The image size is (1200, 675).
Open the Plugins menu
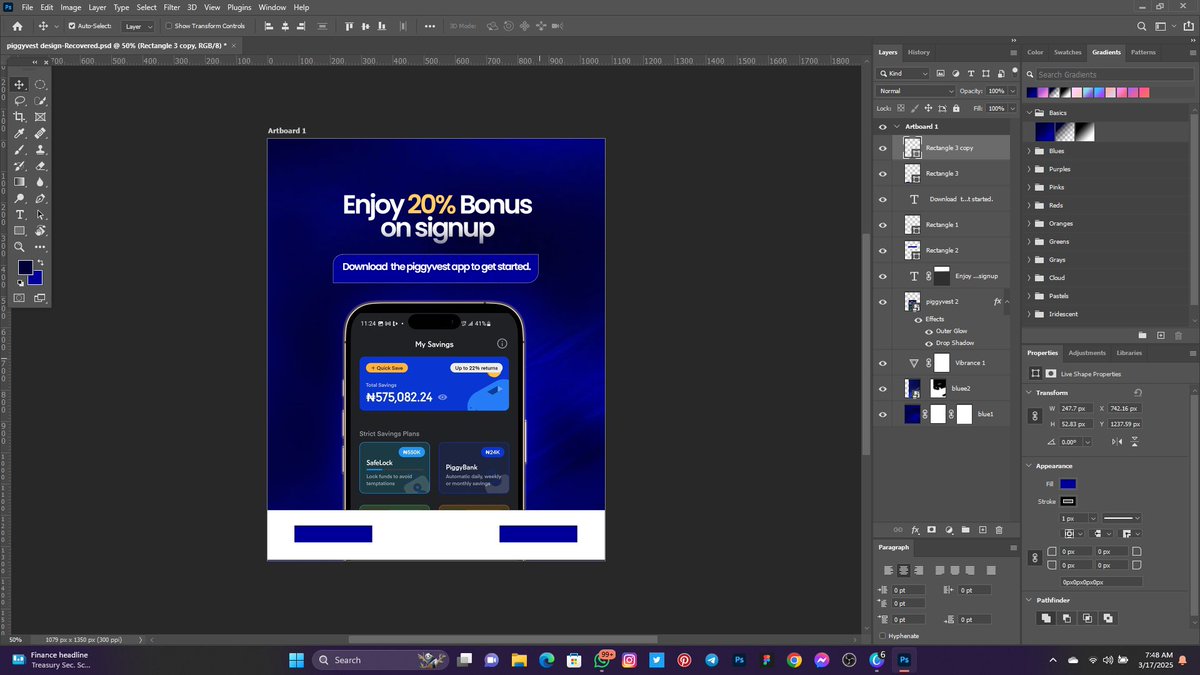coord(239,7)
